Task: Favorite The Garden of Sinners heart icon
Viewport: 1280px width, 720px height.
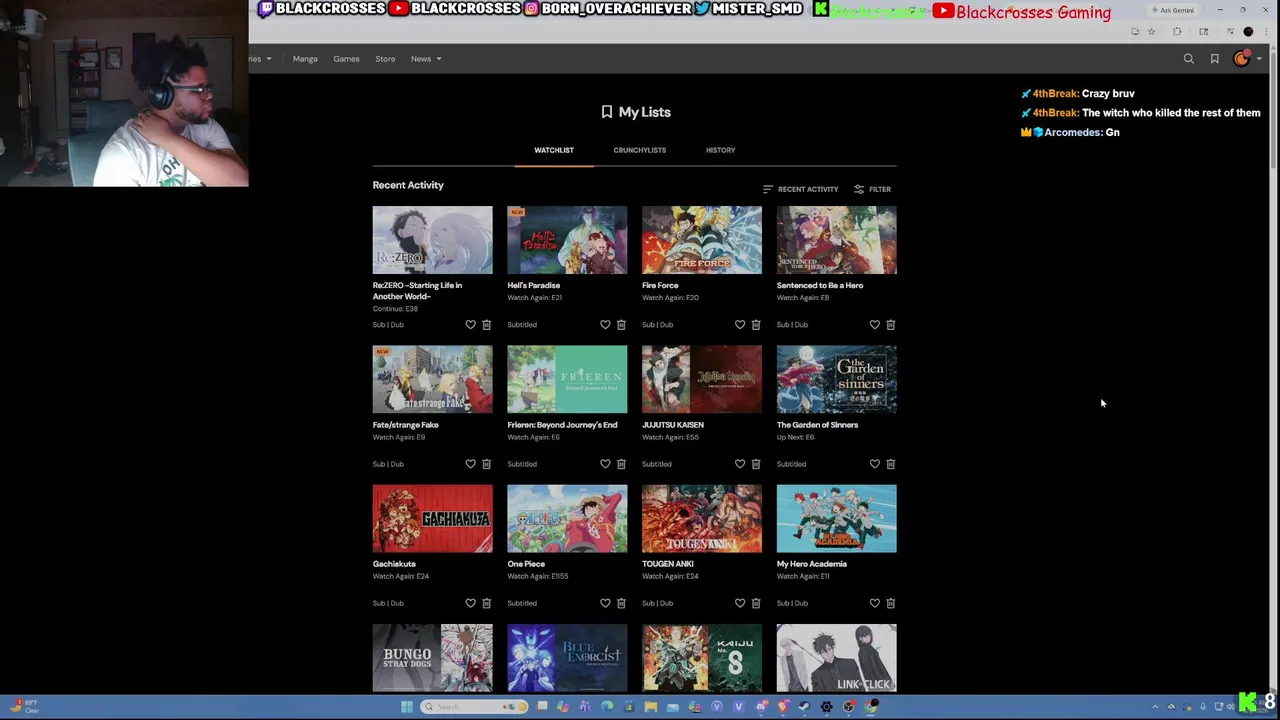Action: pos(875,464)
